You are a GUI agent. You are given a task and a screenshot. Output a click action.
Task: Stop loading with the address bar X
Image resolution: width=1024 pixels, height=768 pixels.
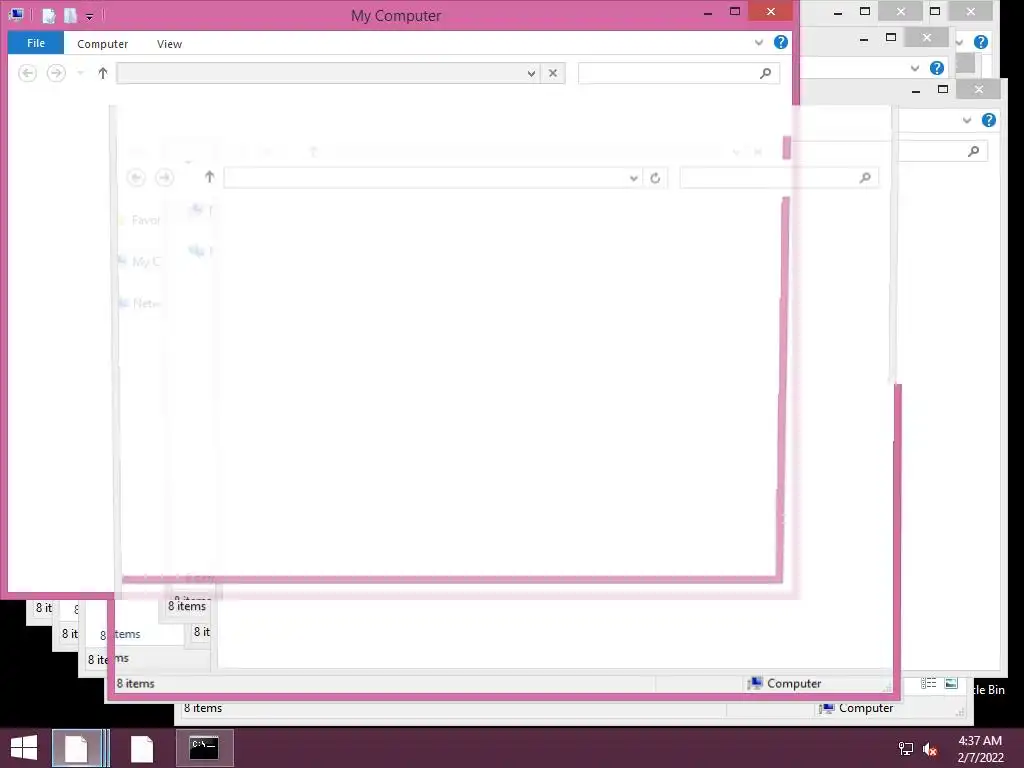pyautogui.click(x=553, y=73)
